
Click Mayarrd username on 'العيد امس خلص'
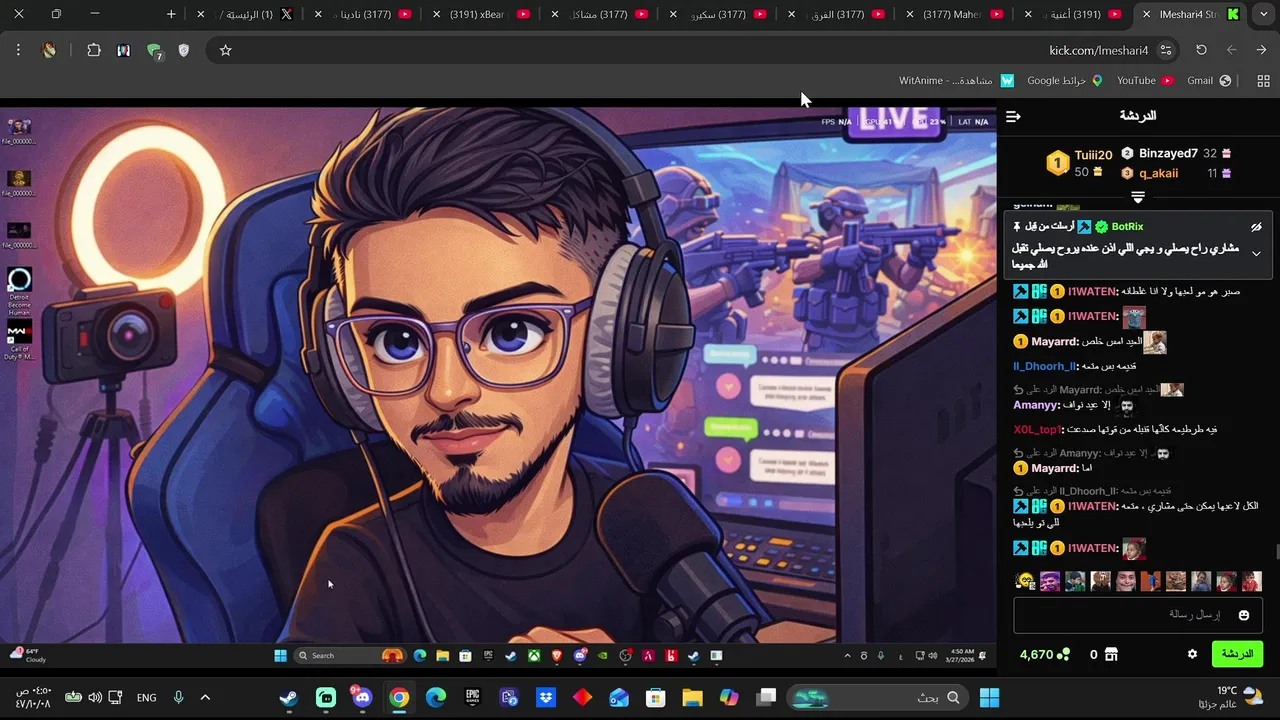tap(1054, 342)
